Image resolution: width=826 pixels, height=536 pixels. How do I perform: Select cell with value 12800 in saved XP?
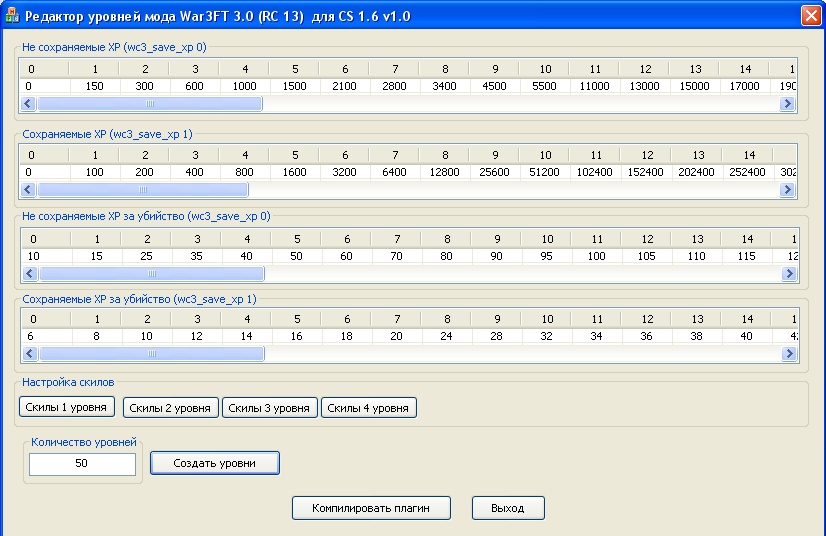point(445,172)
